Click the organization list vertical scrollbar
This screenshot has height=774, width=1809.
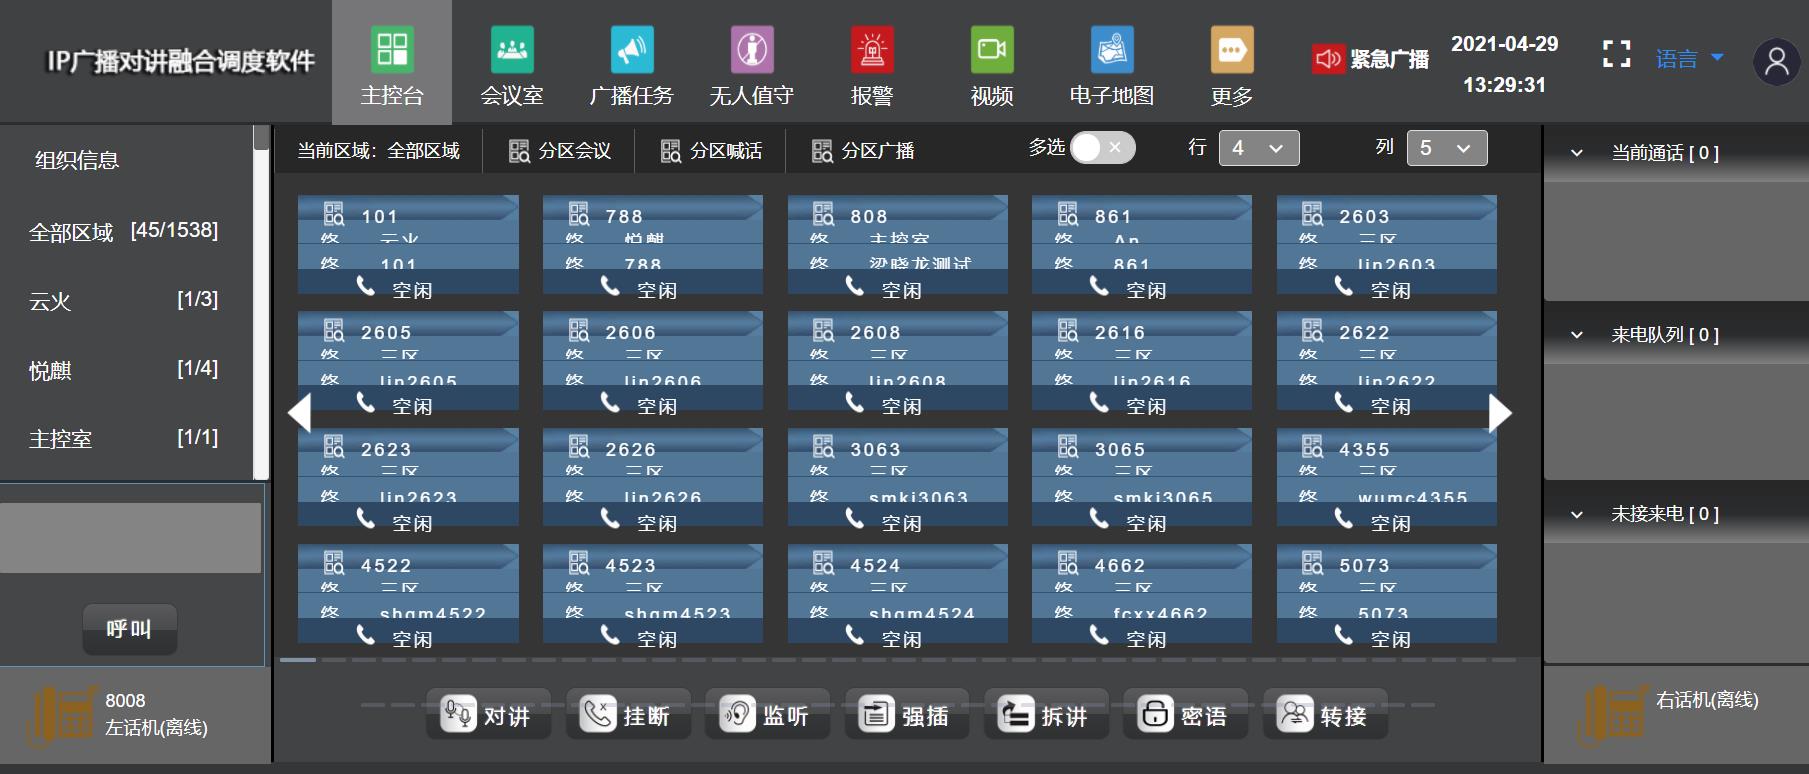[x=261, y=302]
